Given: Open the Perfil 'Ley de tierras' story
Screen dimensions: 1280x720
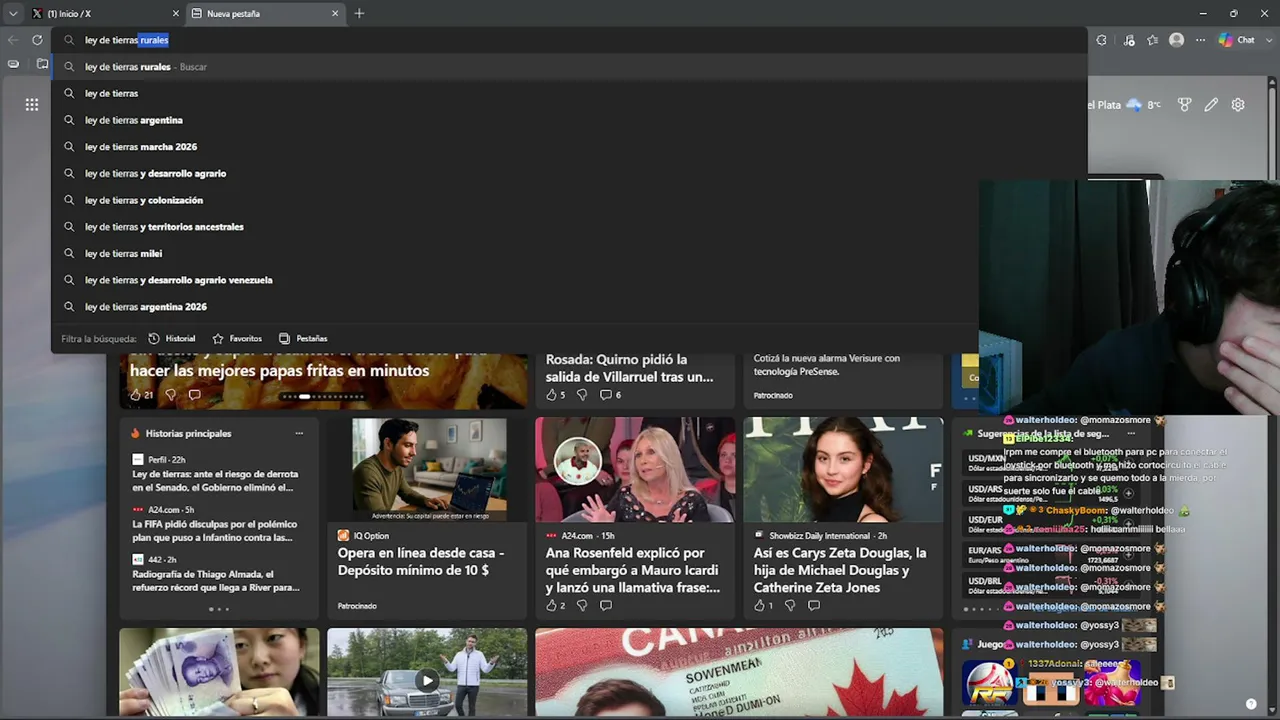Looking at the screenshot, I should [x=213, y=481].
